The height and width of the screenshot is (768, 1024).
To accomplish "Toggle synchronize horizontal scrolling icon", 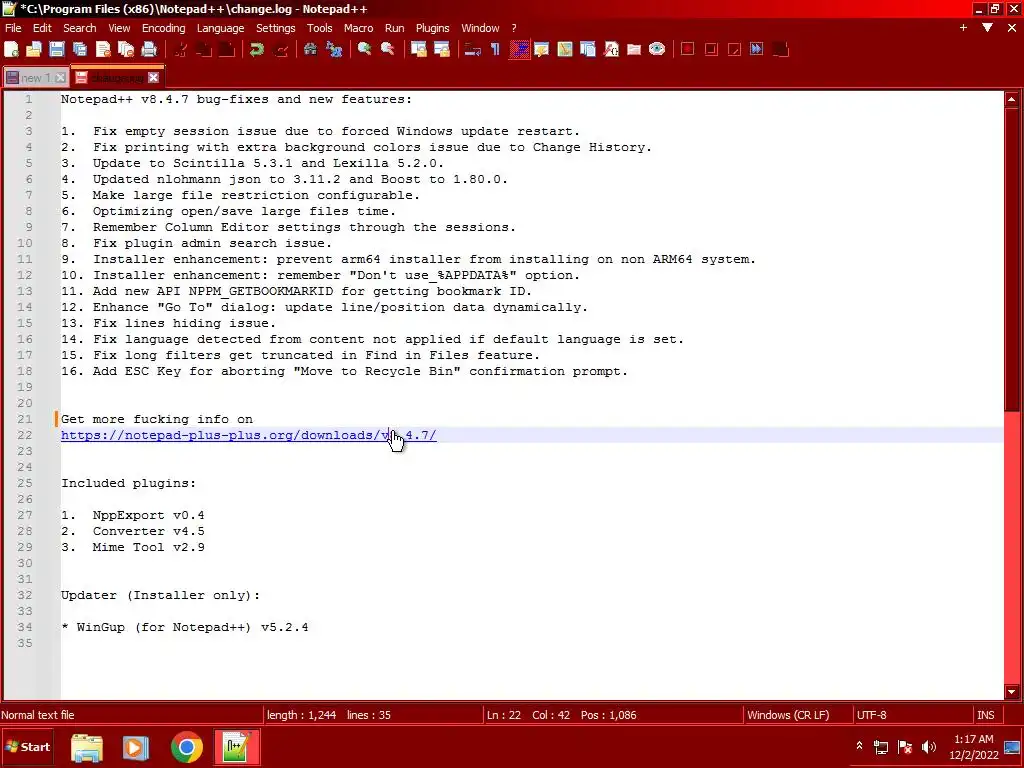I will click(442, 49).
